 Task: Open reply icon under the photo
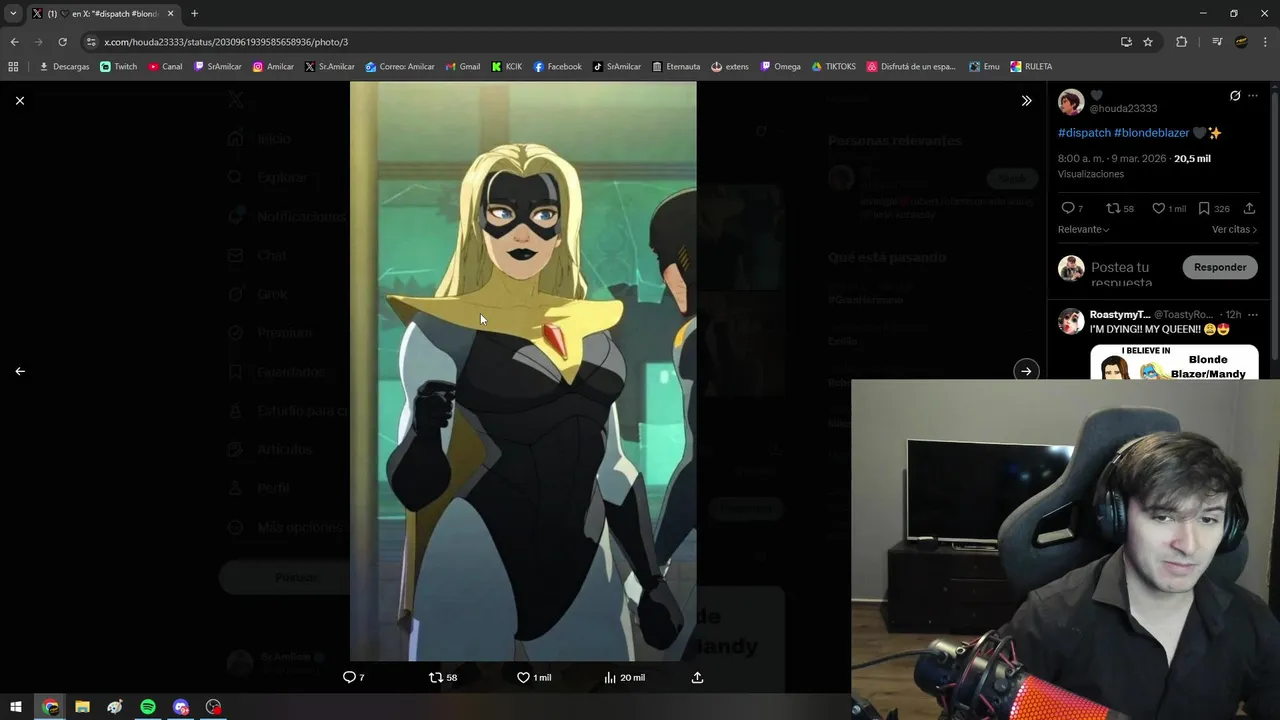[349, 677]
